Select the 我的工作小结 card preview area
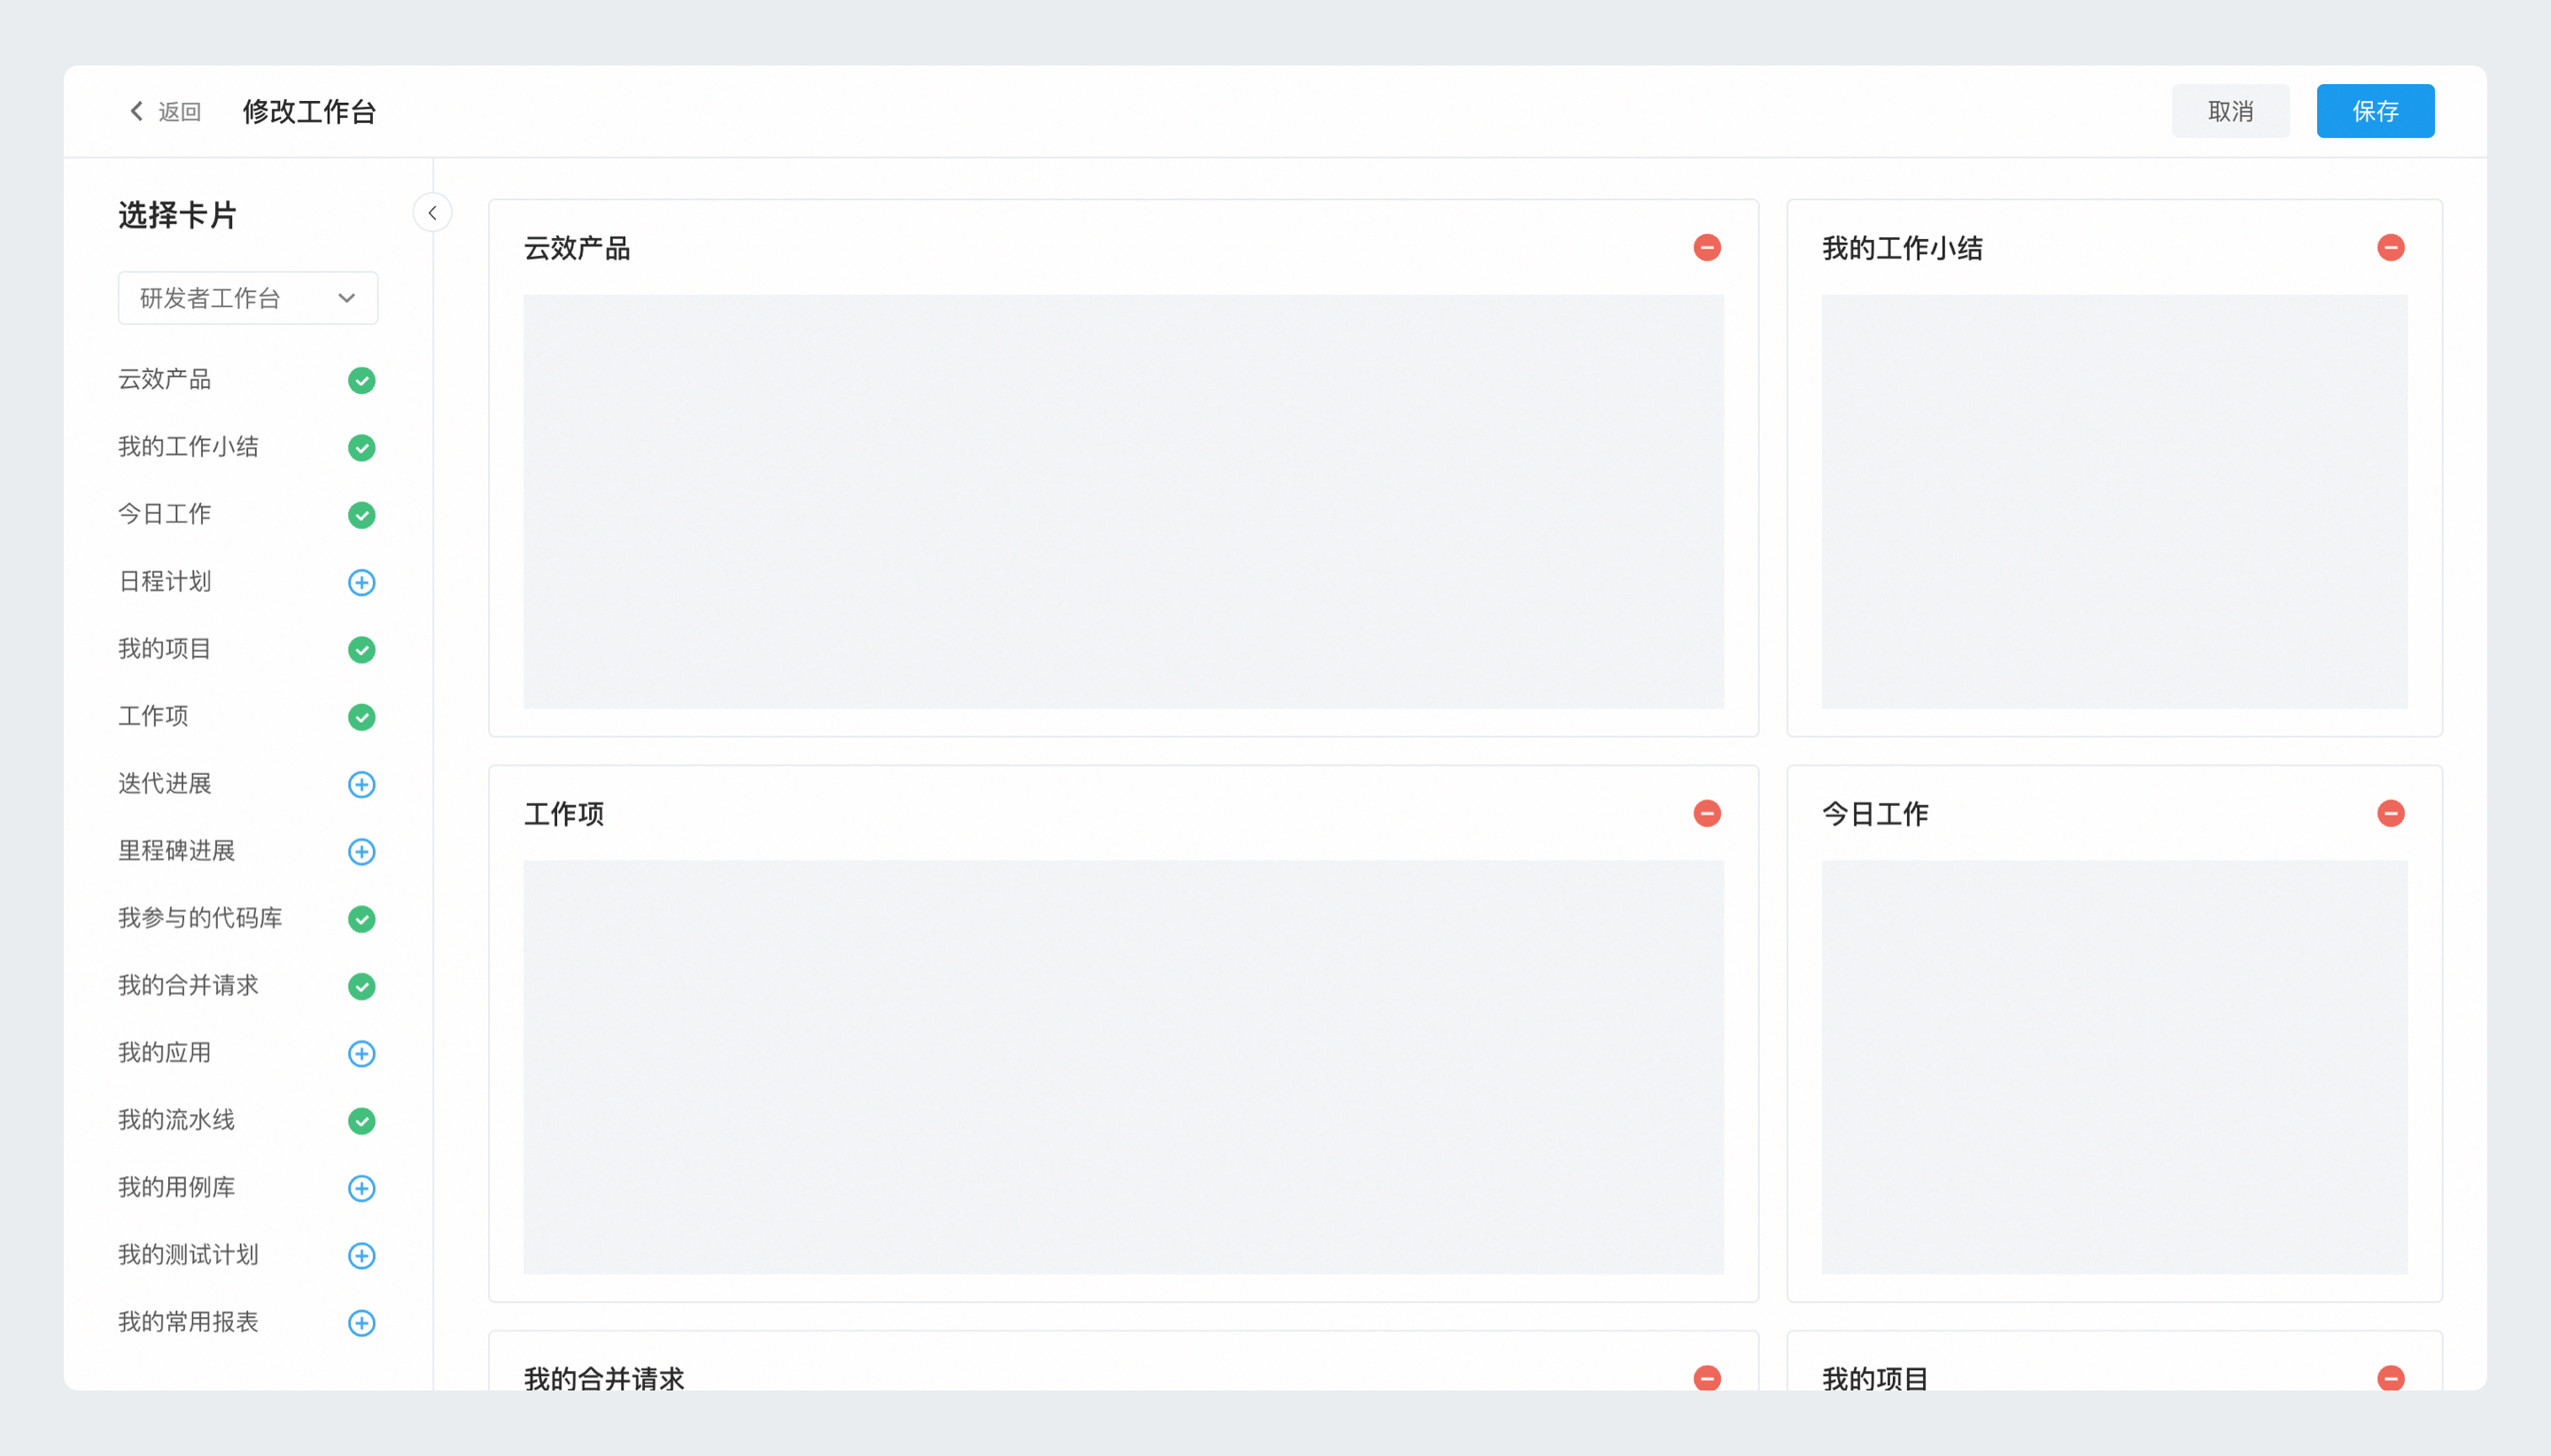 2114,501
